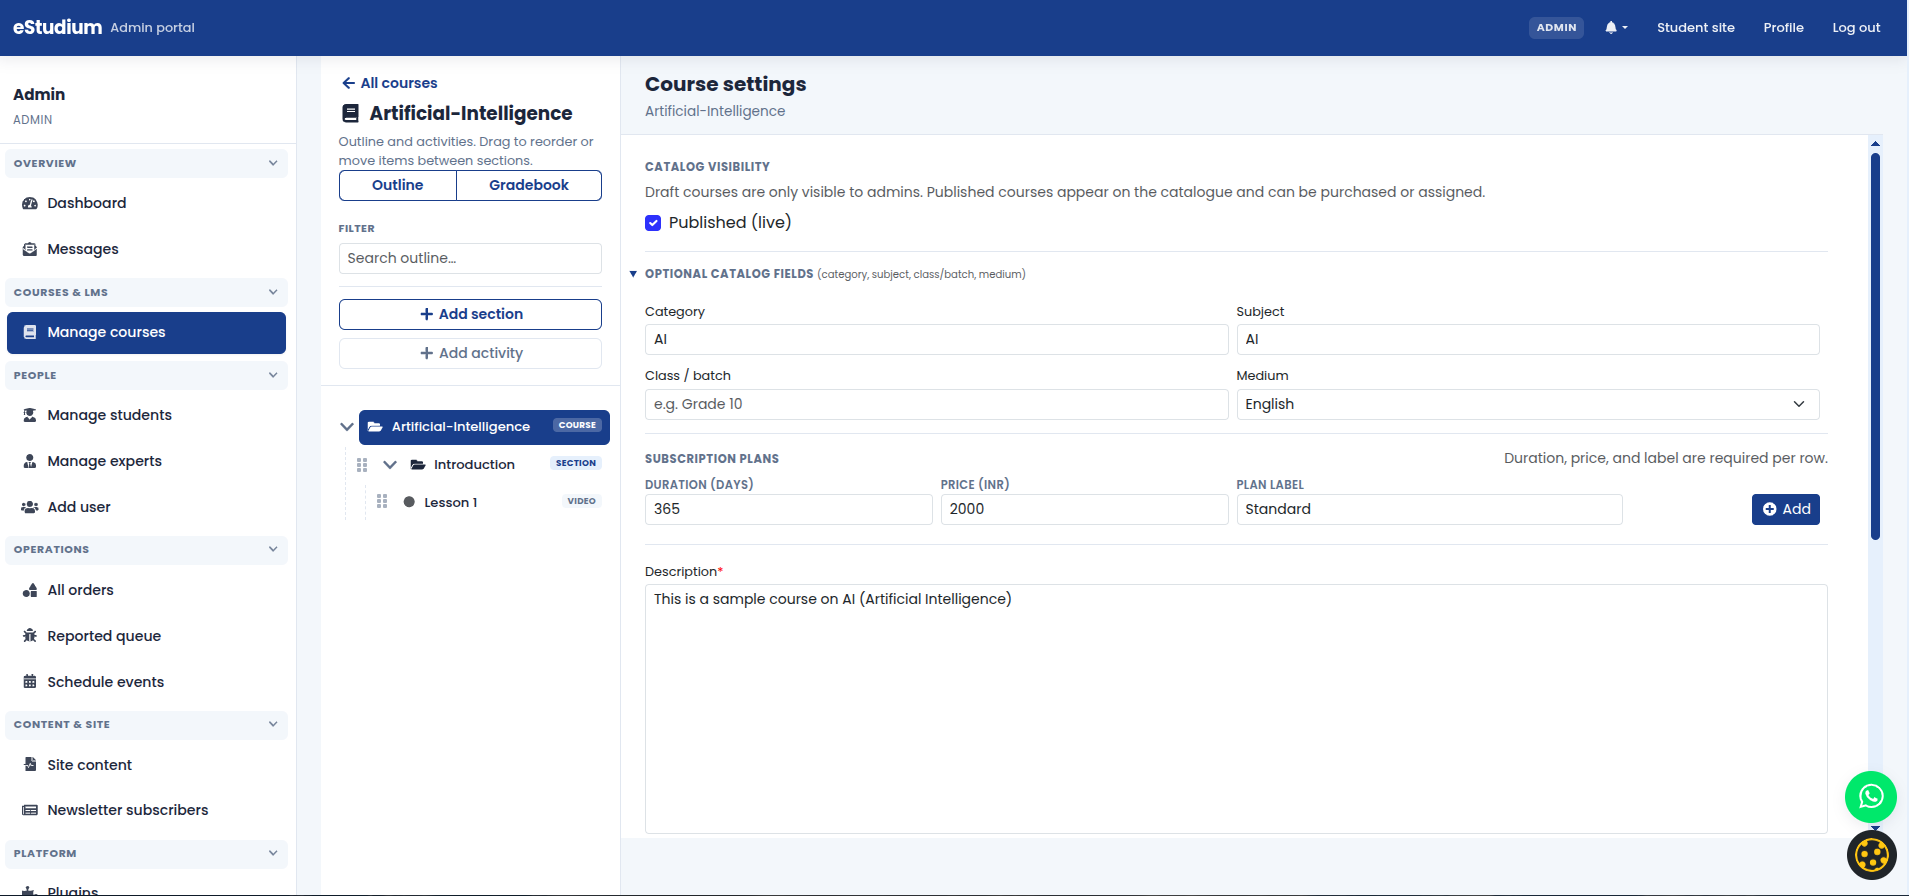Click the Add section button
Screen dimensions: 1909x896
click(x=470, y=314)
